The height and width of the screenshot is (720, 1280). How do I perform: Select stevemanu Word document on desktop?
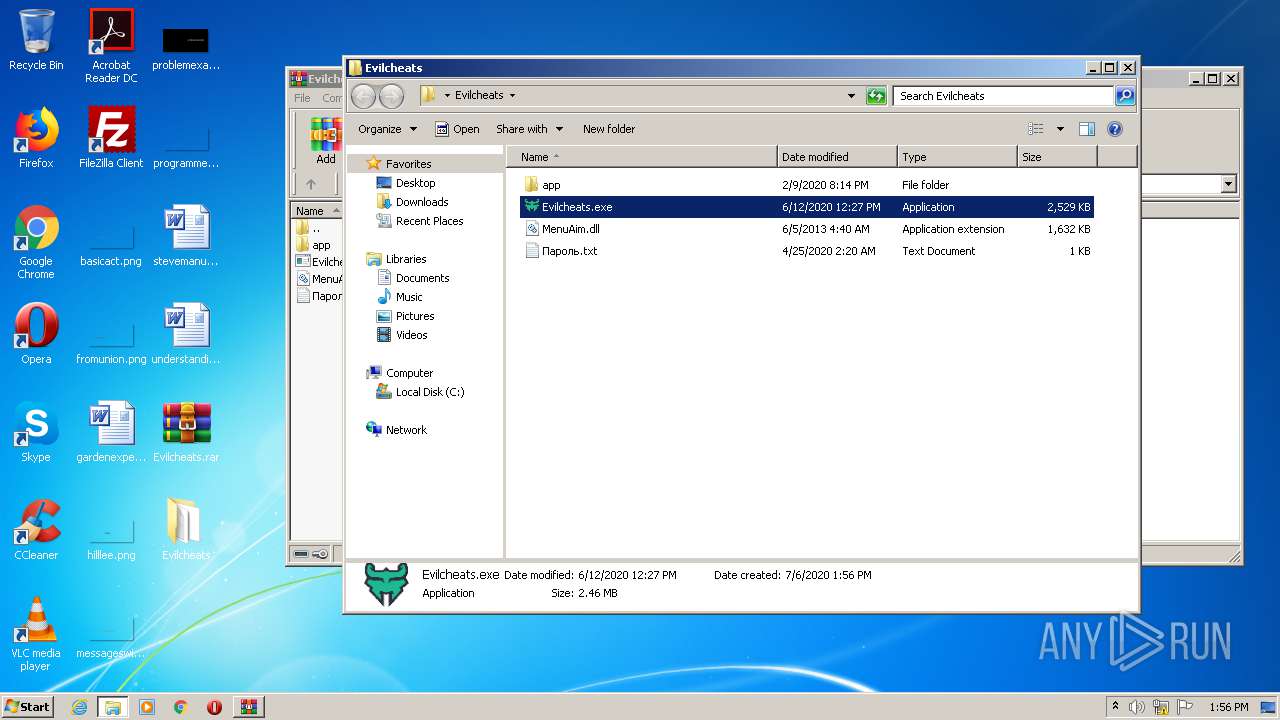[186, 236]
